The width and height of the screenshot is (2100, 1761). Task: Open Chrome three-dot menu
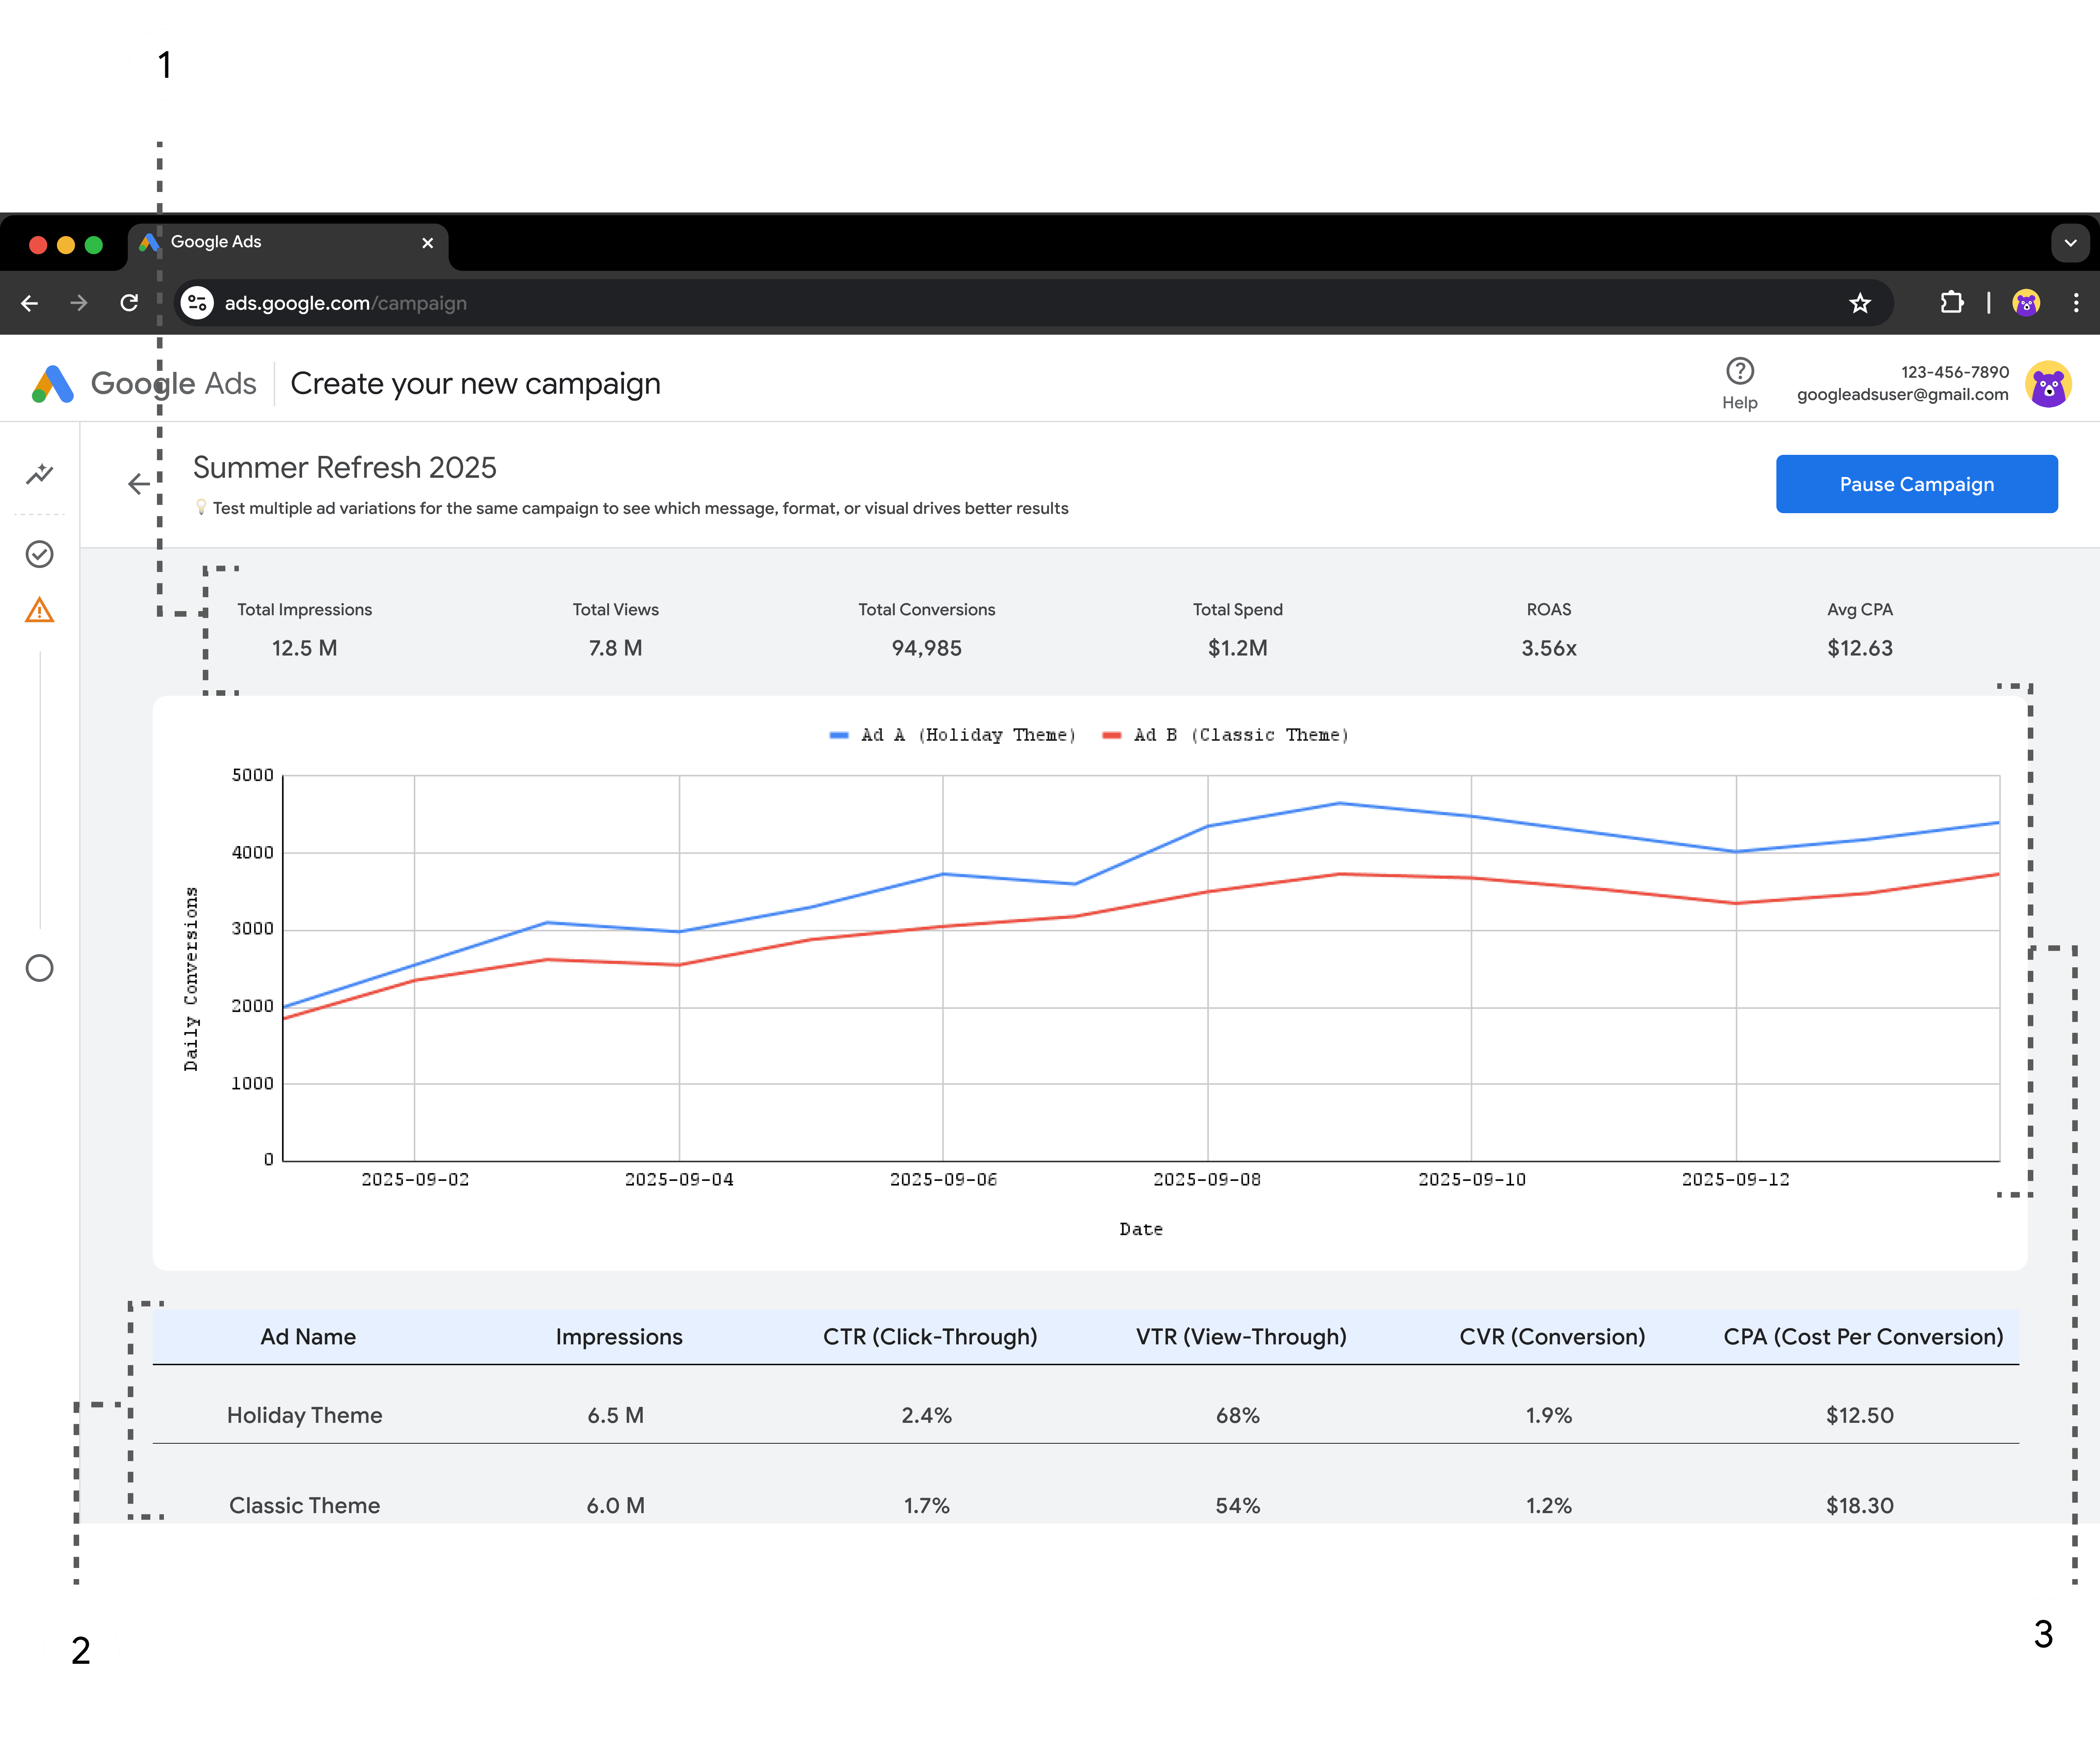(2076, 303)
